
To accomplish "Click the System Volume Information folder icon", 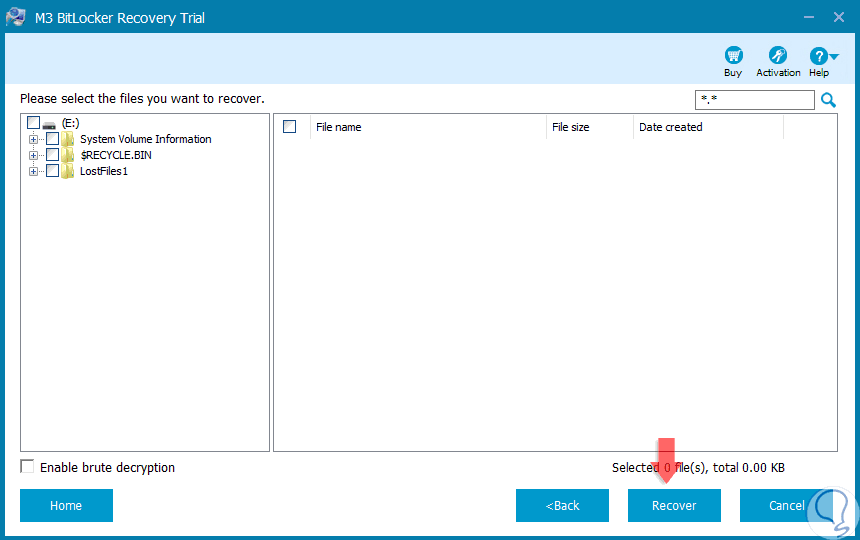I will coord(67,139).
